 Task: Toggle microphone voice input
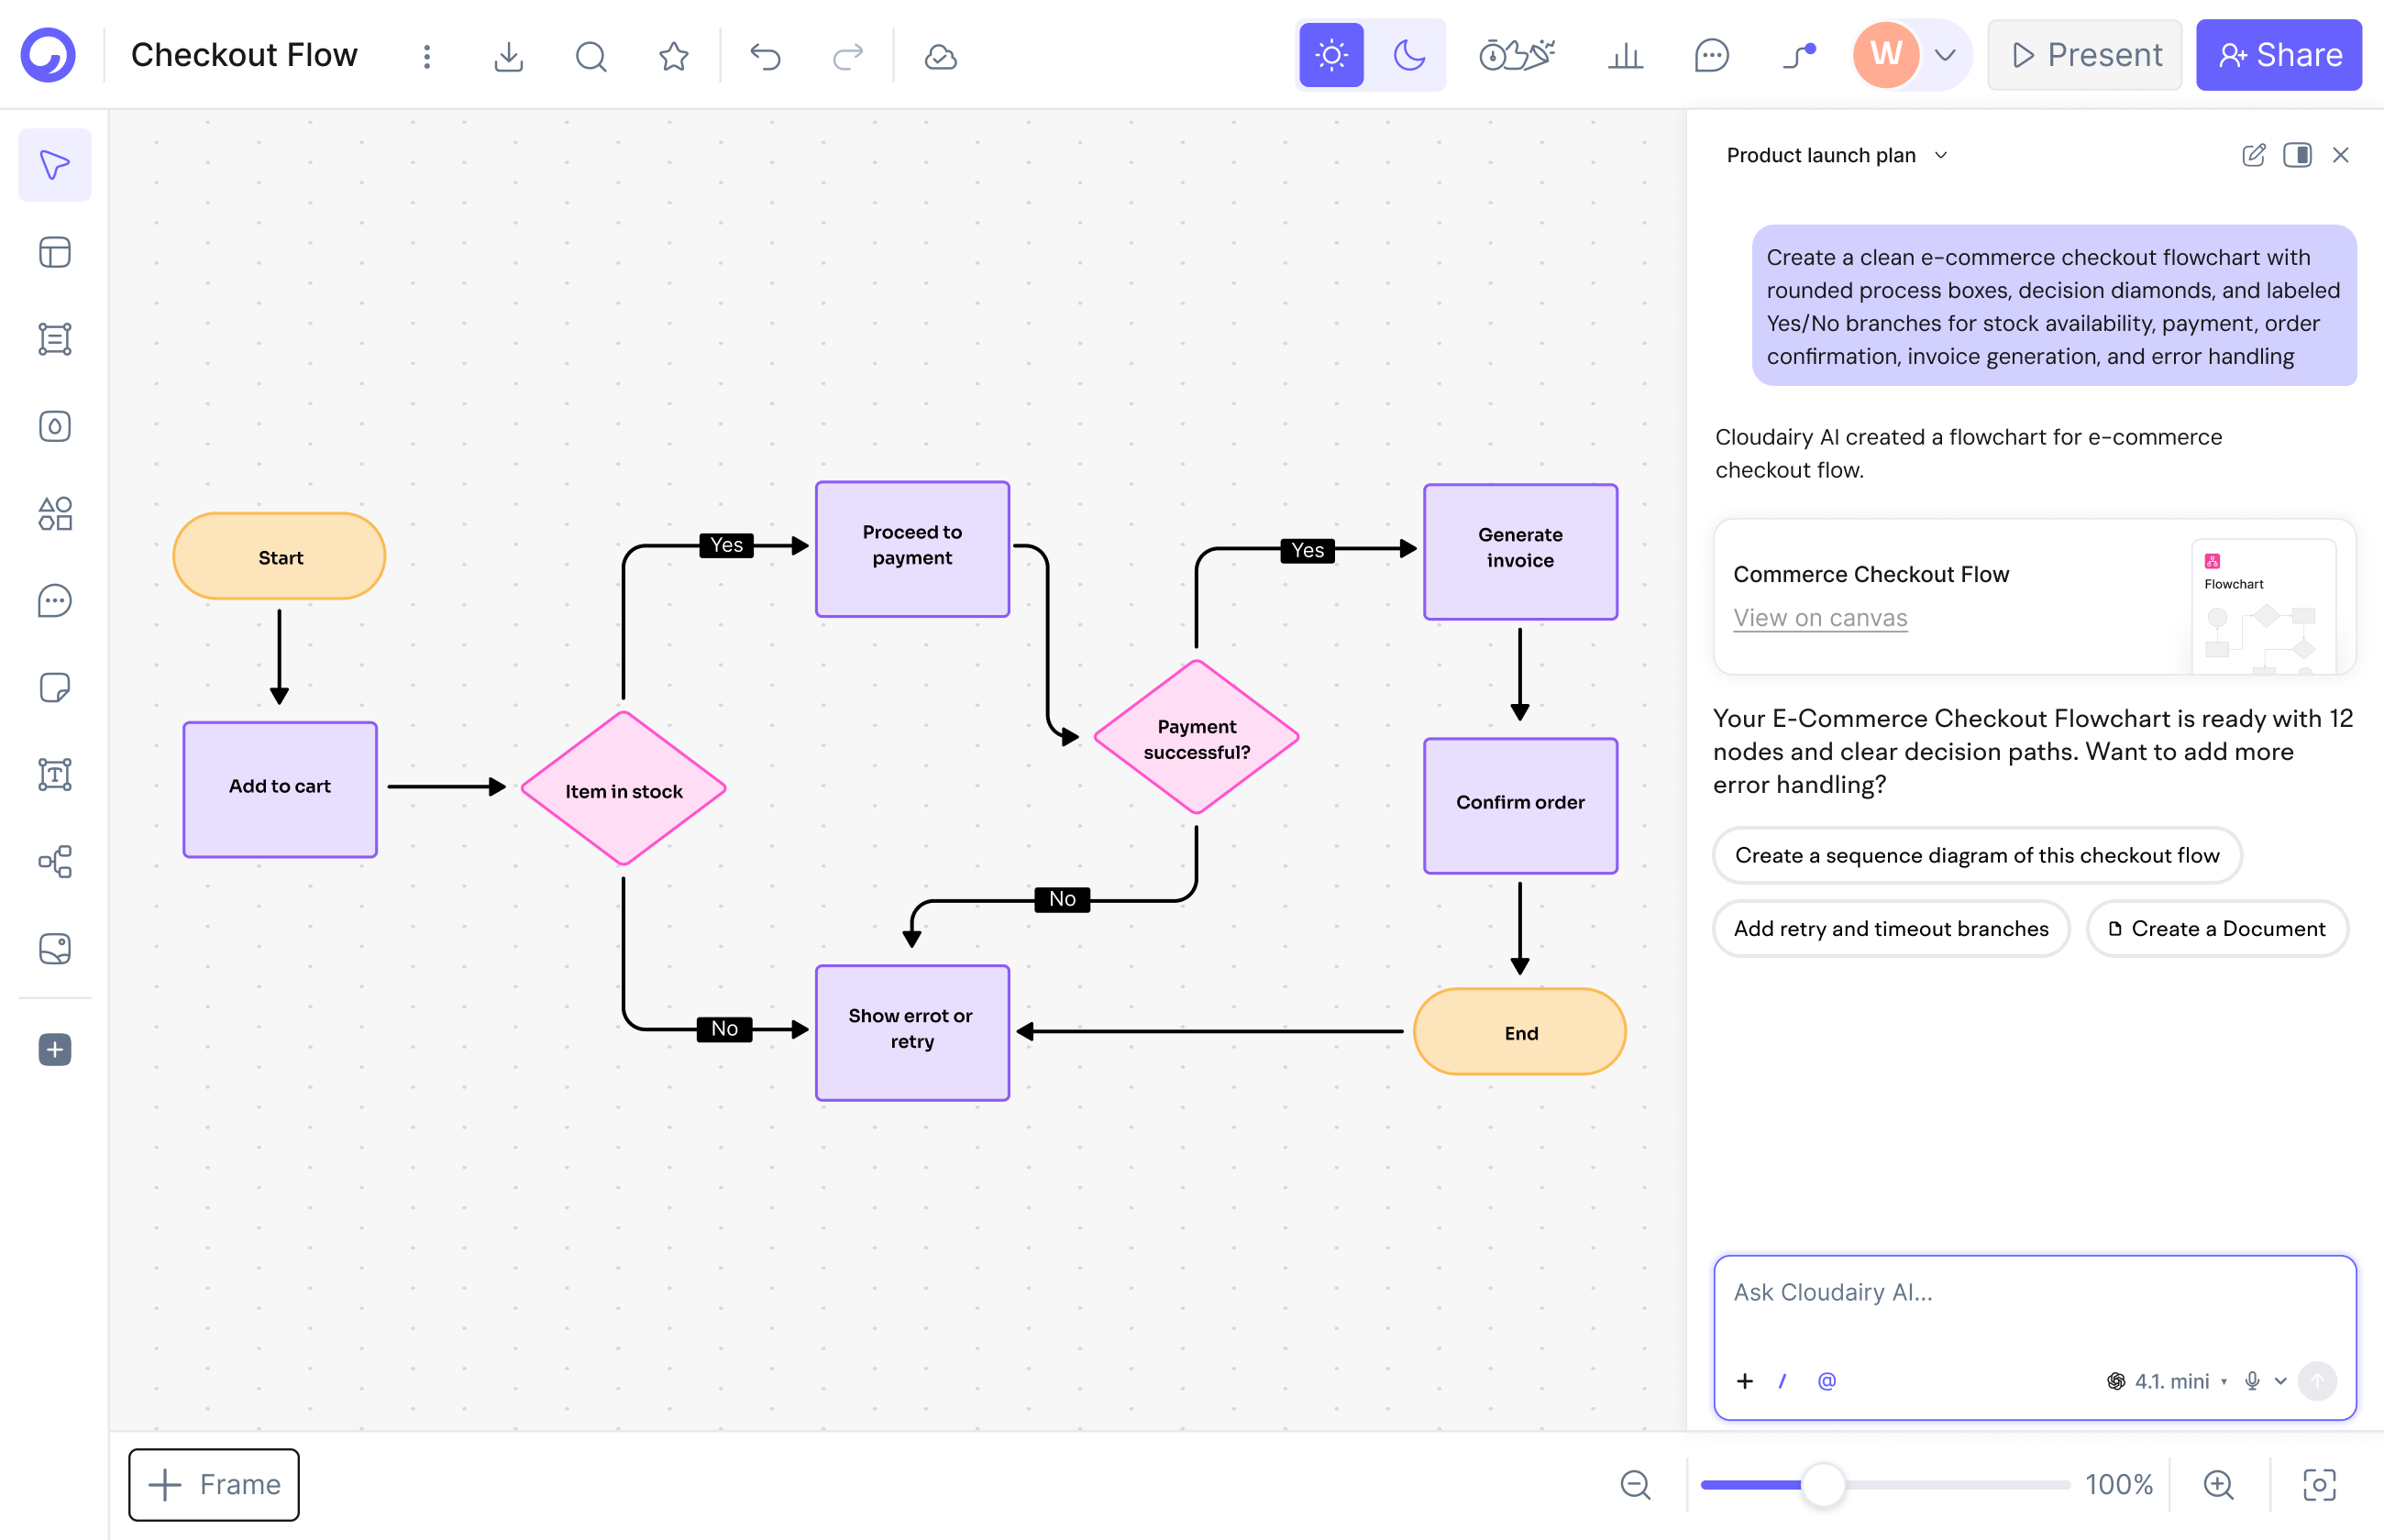pyautogui.click(x=2252, y=1381)
